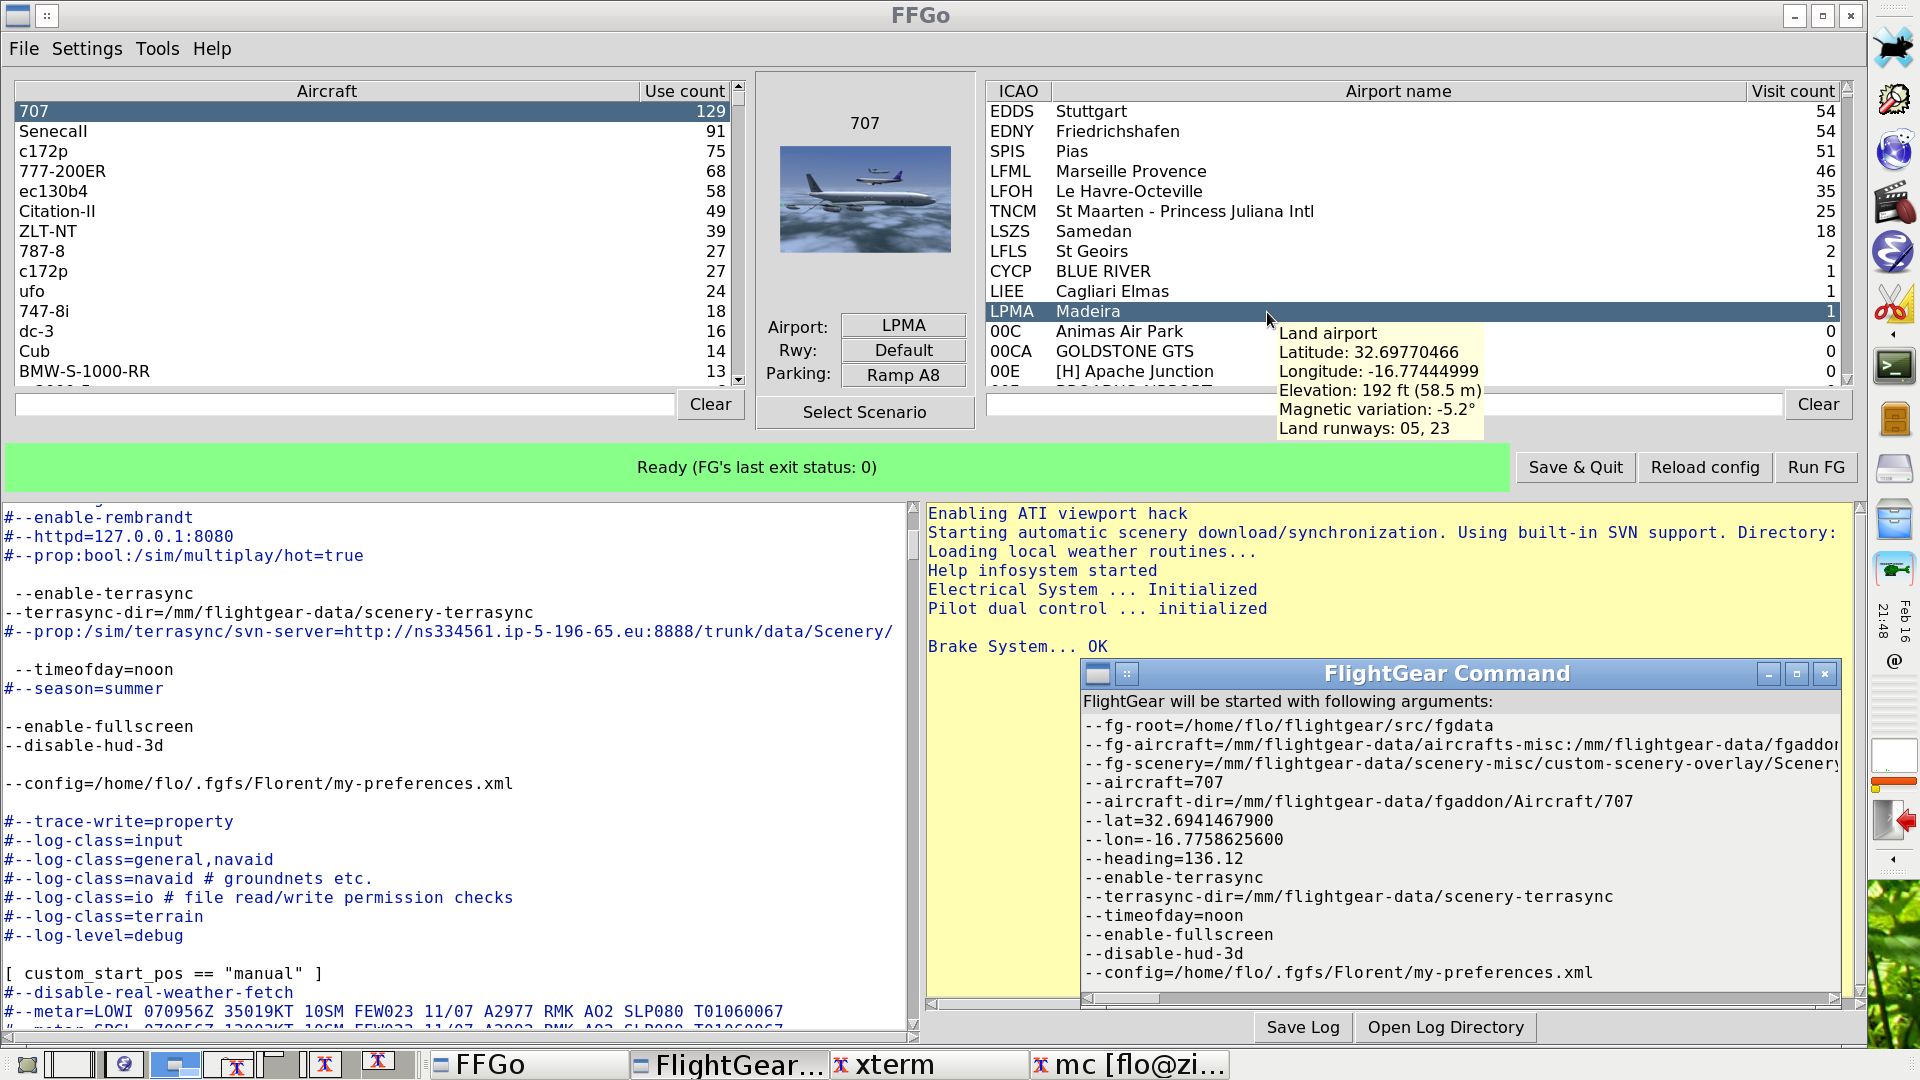Open the Settings menu
The height and width of the screenshot is (1080, 1920).
click(87, 49)
